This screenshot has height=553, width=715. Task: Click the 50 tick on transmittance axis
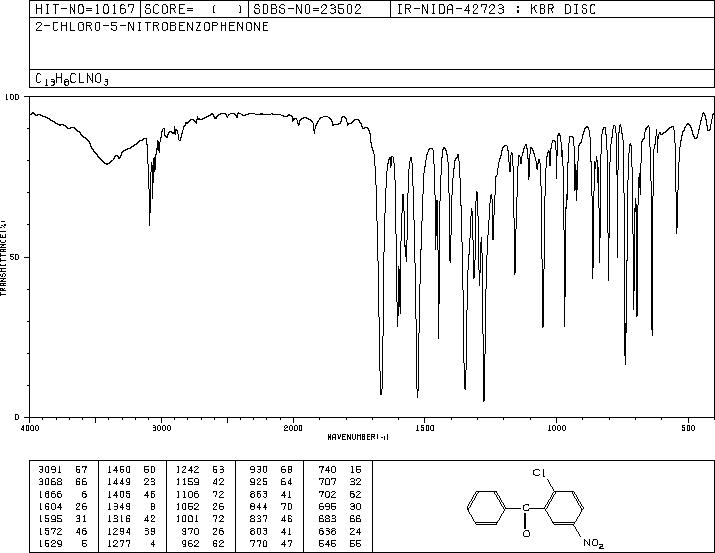(15, 257)
